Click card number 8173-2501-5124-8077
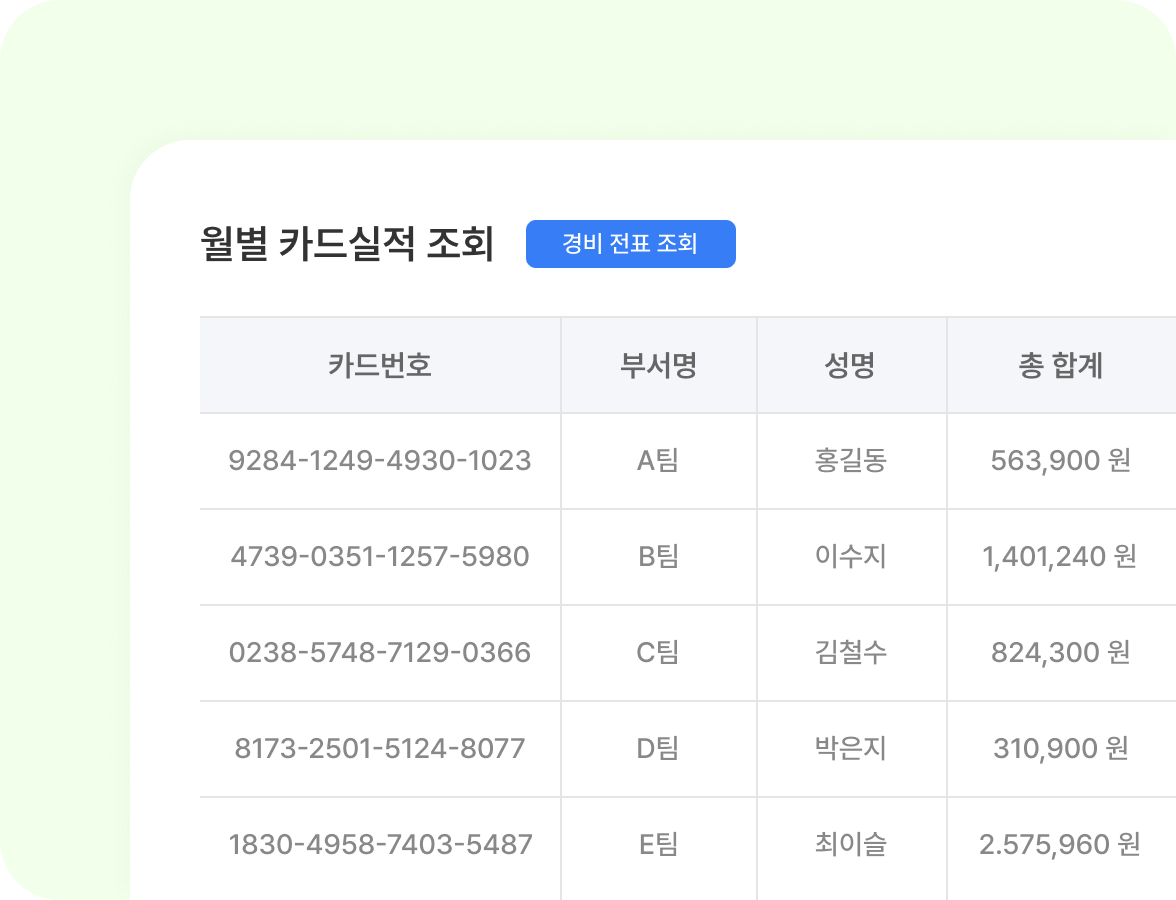 coord(380,749)
